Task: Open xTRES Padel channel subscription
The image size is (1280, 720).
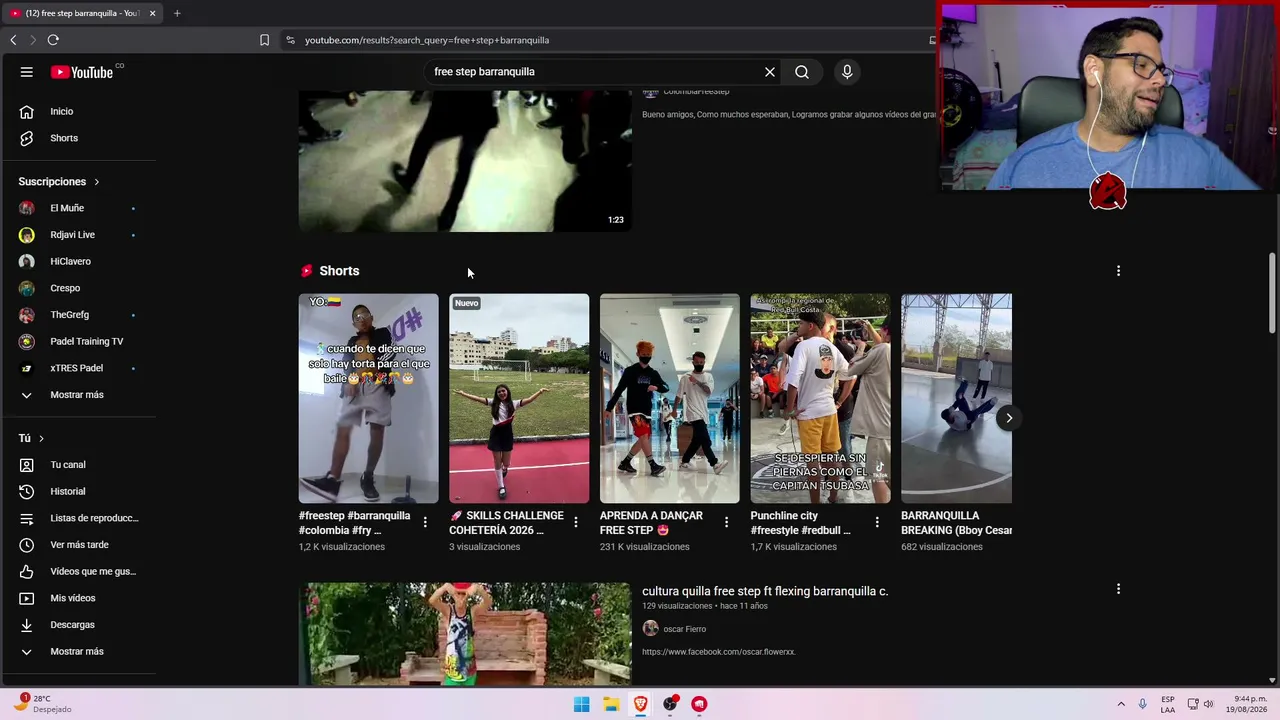Action: tap(78, 368)
